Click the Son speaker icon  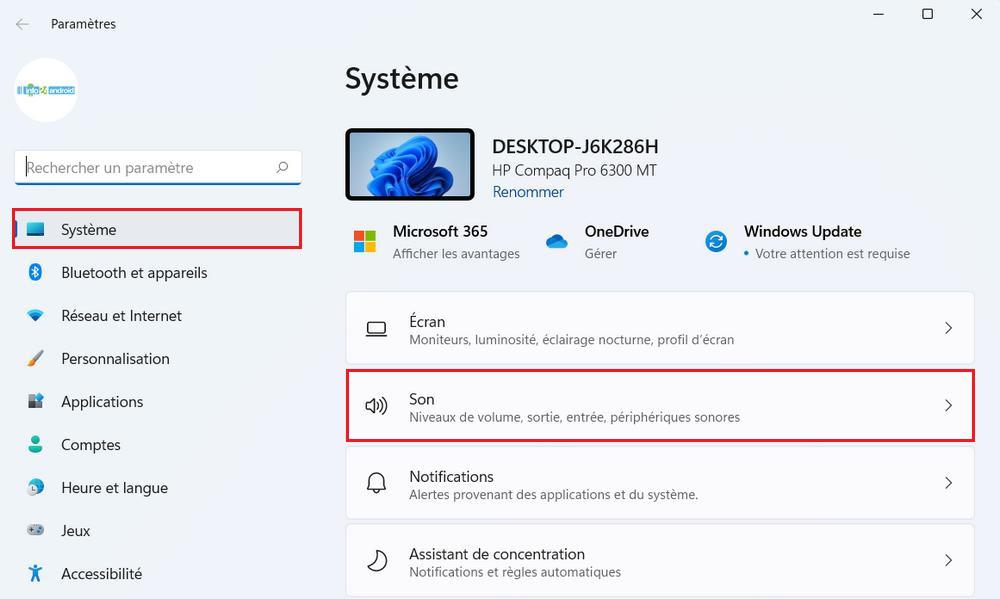coord(376,405)
